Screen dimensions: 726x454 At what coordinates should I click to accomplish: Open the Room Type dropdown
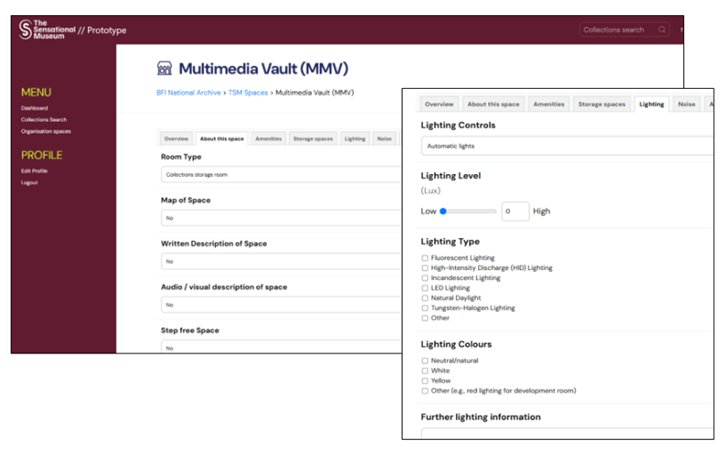click(x=280, y=175)
